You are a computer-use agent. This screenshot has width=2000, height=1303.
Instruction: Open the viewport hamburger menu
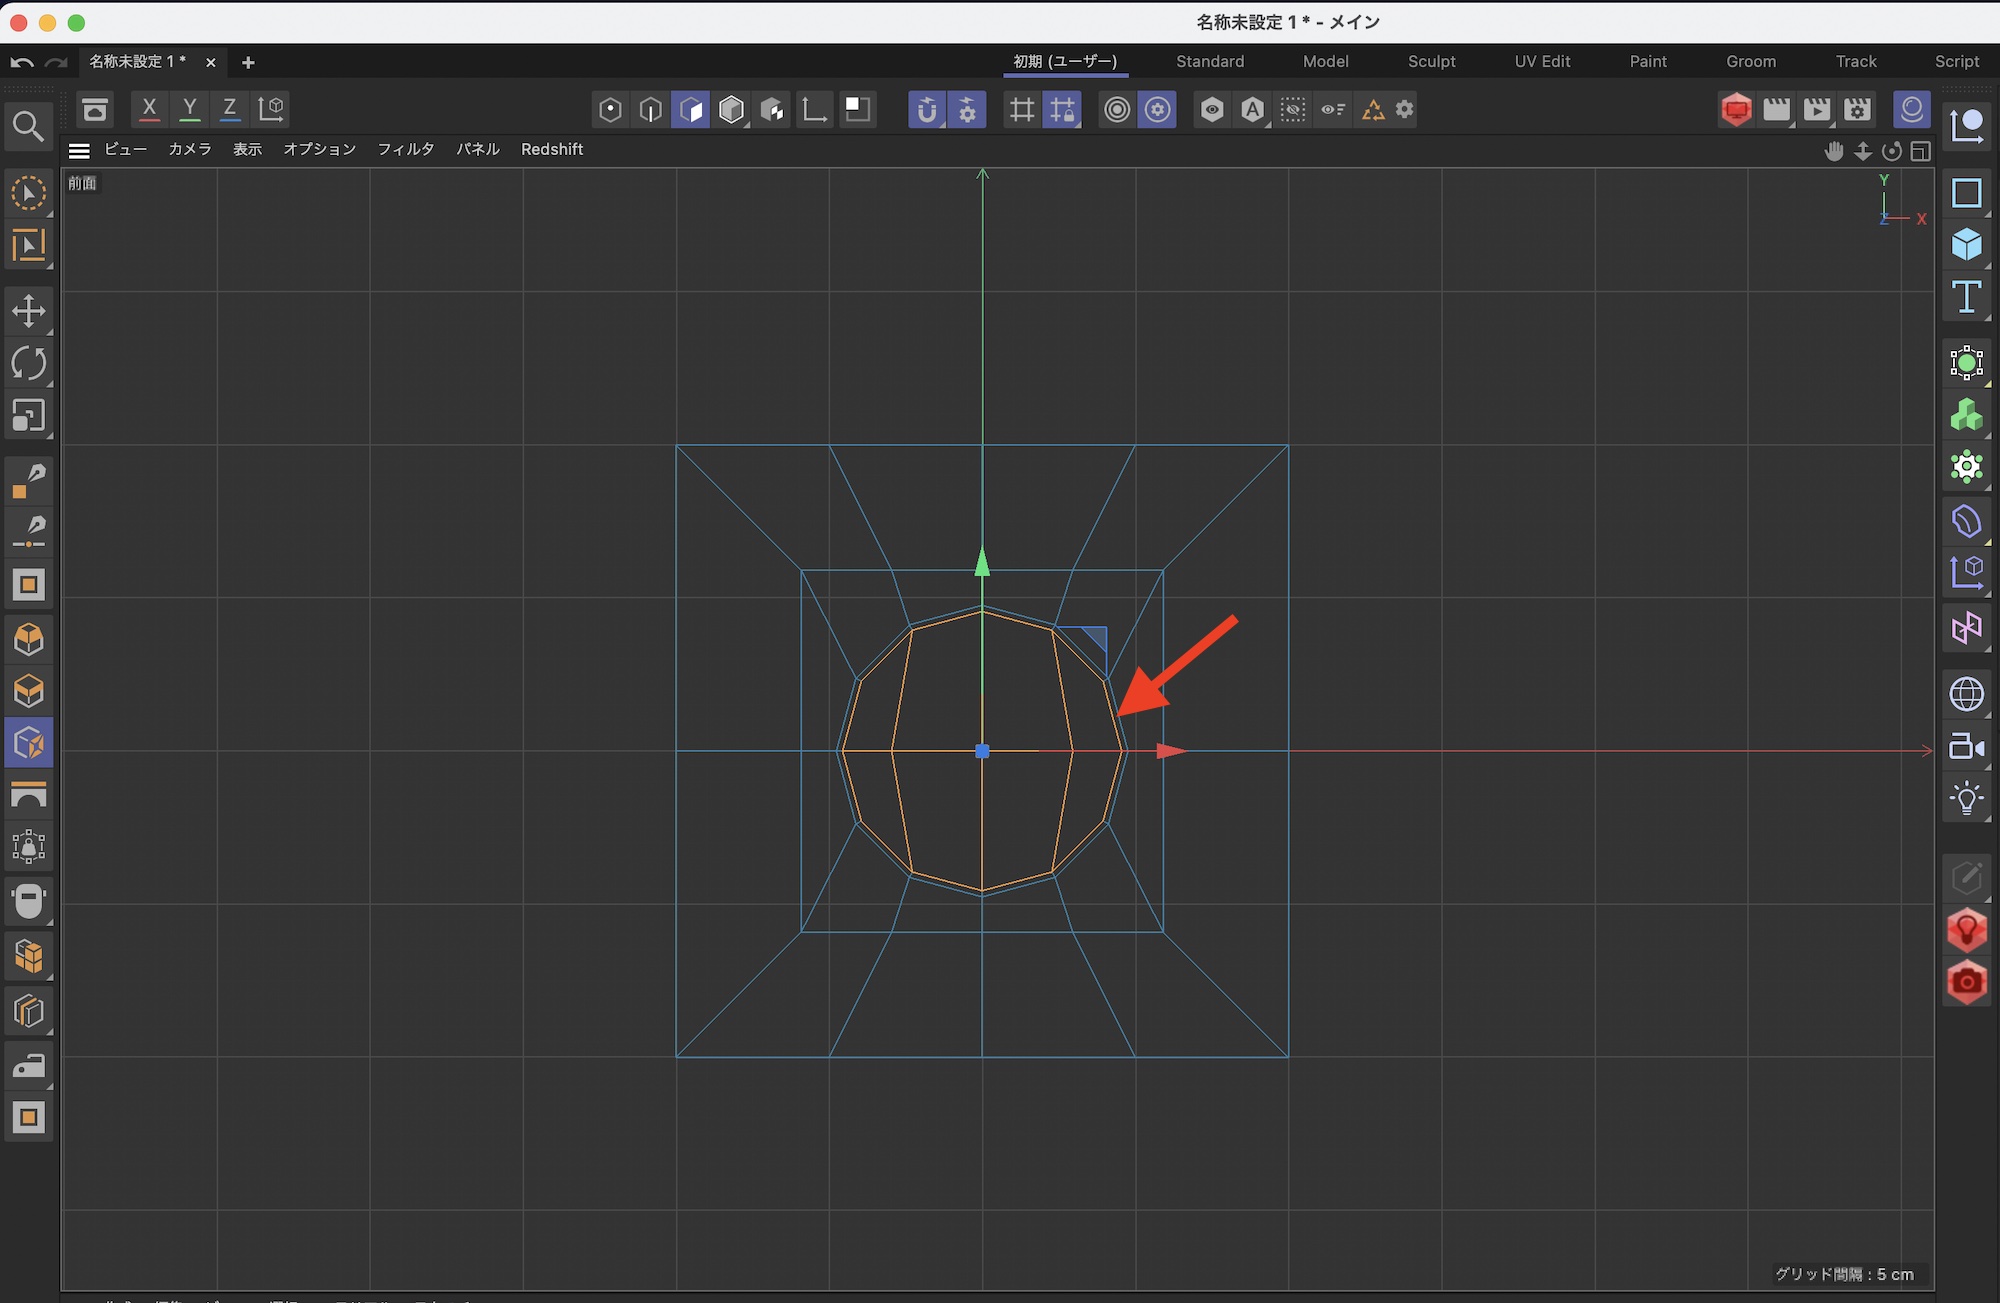[79, 150]
